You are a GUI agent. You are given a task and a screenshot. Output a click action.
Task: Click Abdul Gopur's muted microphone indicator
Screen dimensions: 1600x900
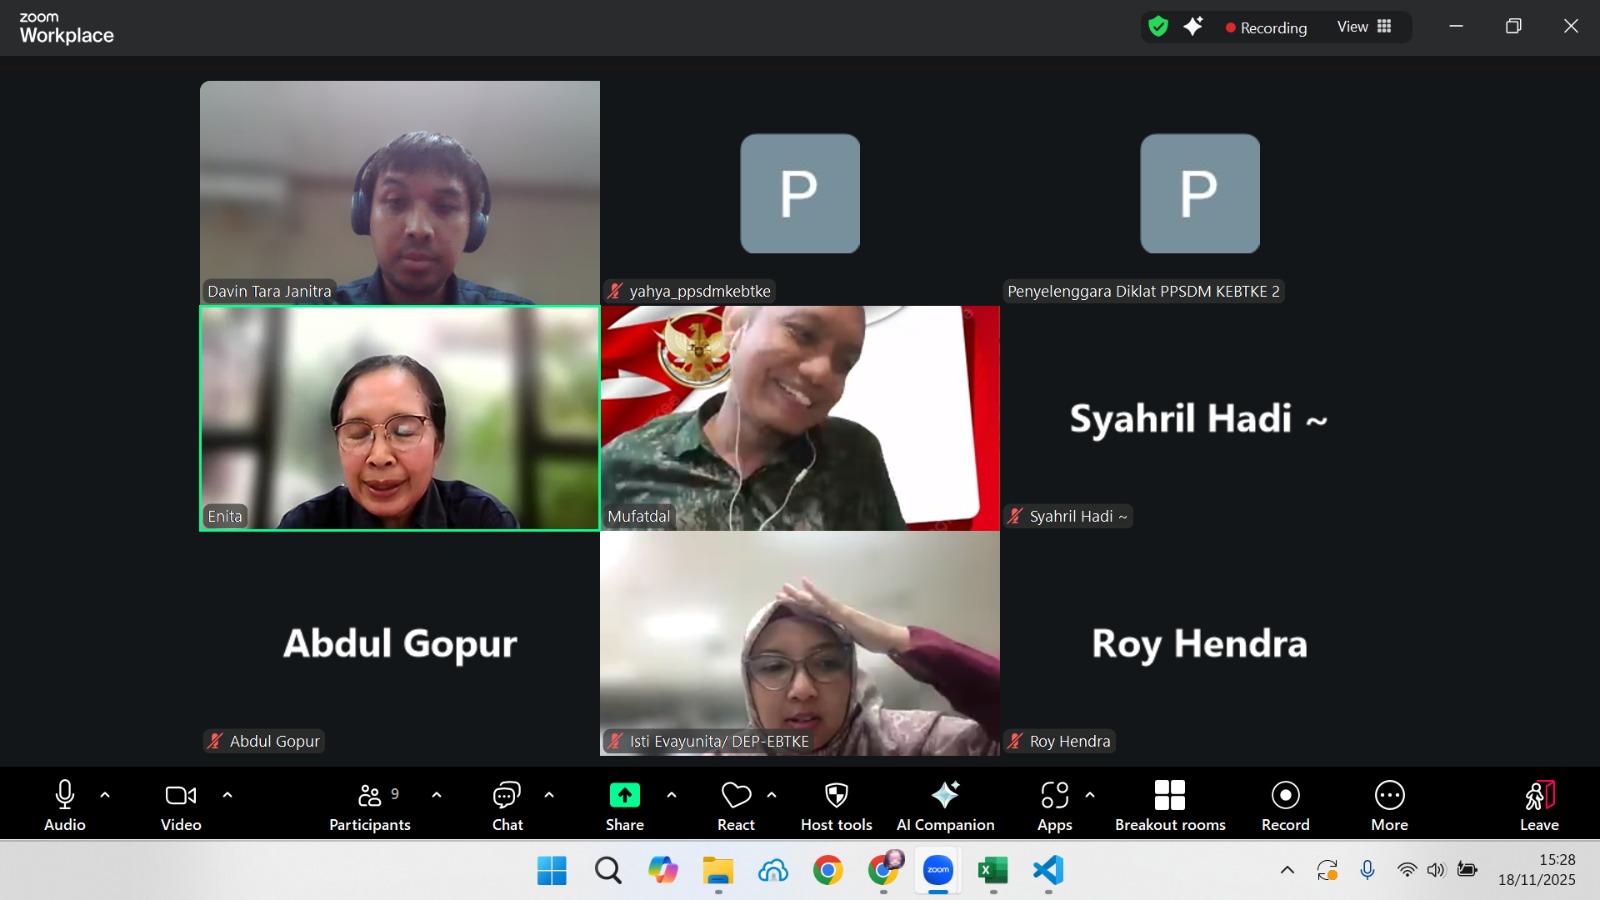(214, 741)
